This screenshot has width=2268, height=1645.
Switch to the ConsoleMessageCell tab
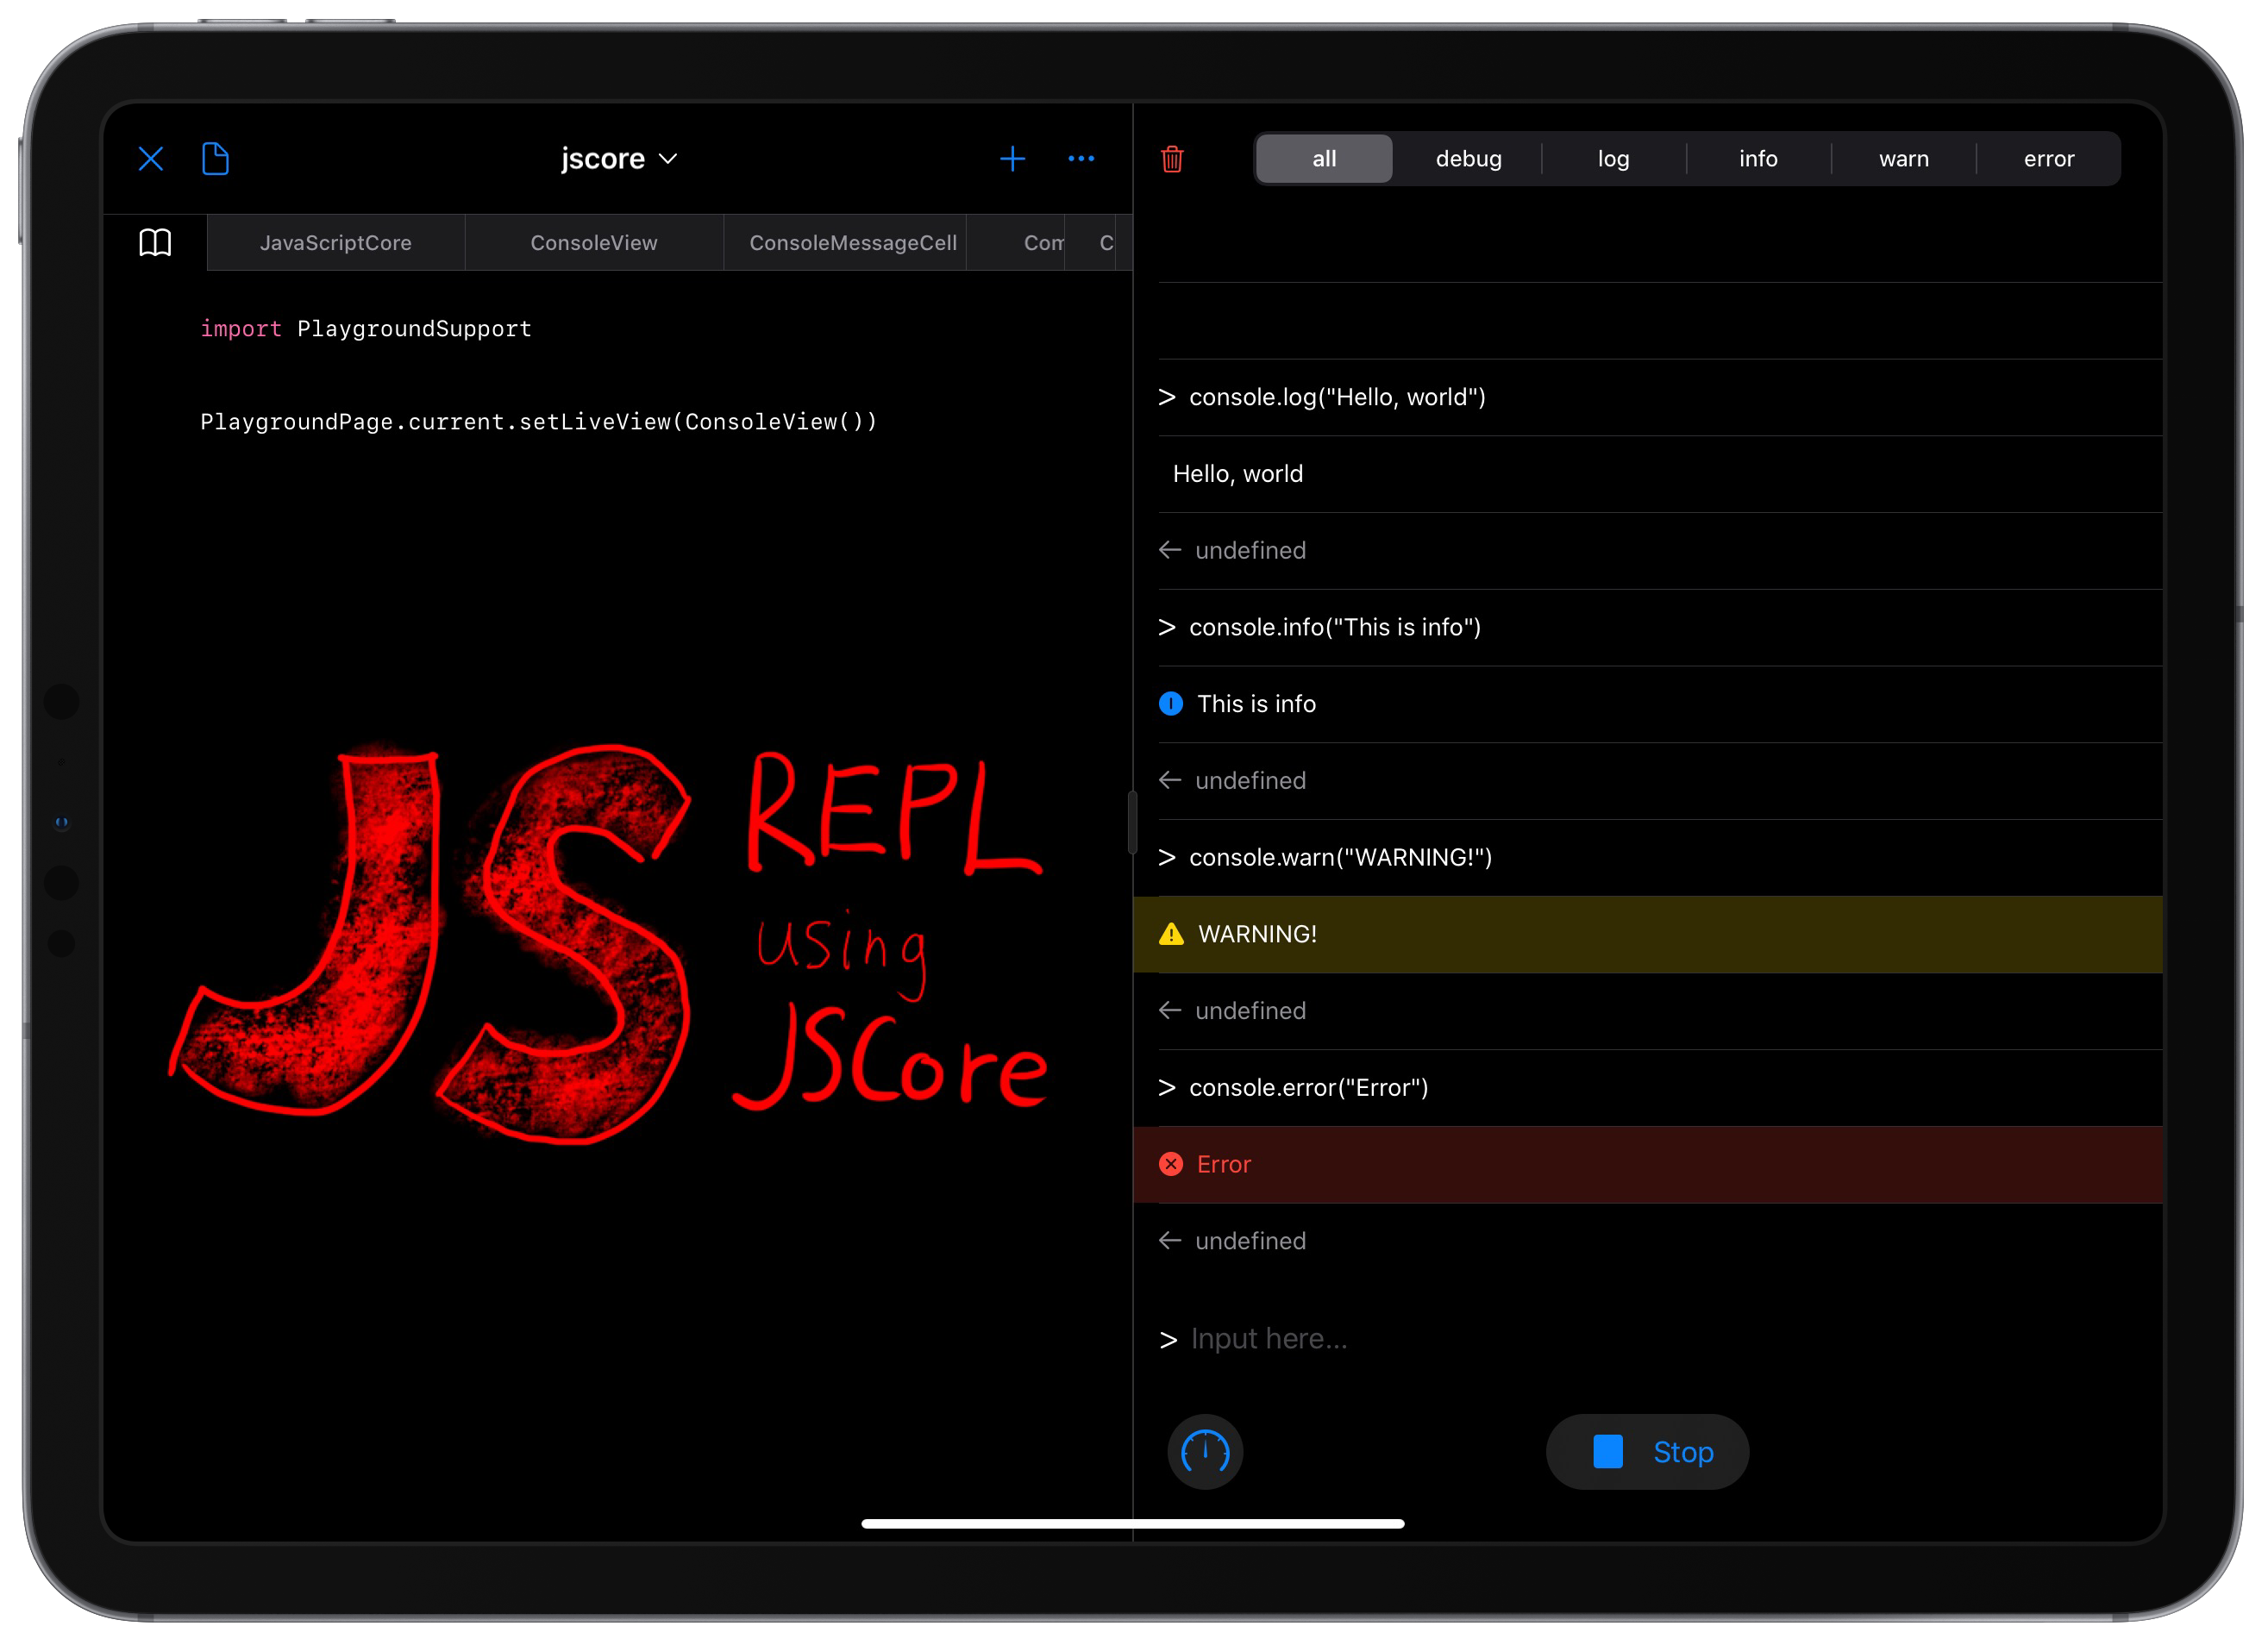click(852, 243)
